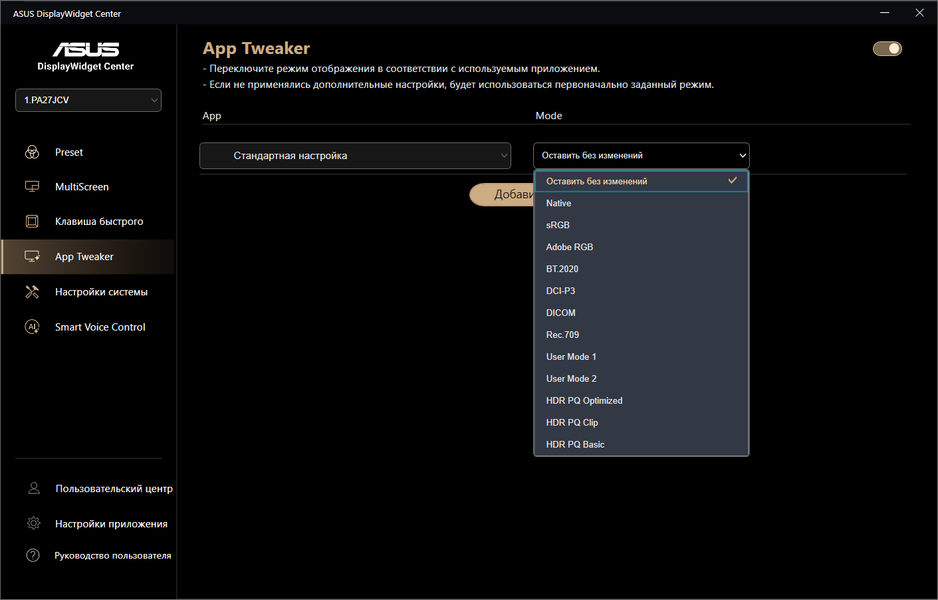Open the Preset section label
The height and width of the screenshot is (600, 938).
(69, 152)
